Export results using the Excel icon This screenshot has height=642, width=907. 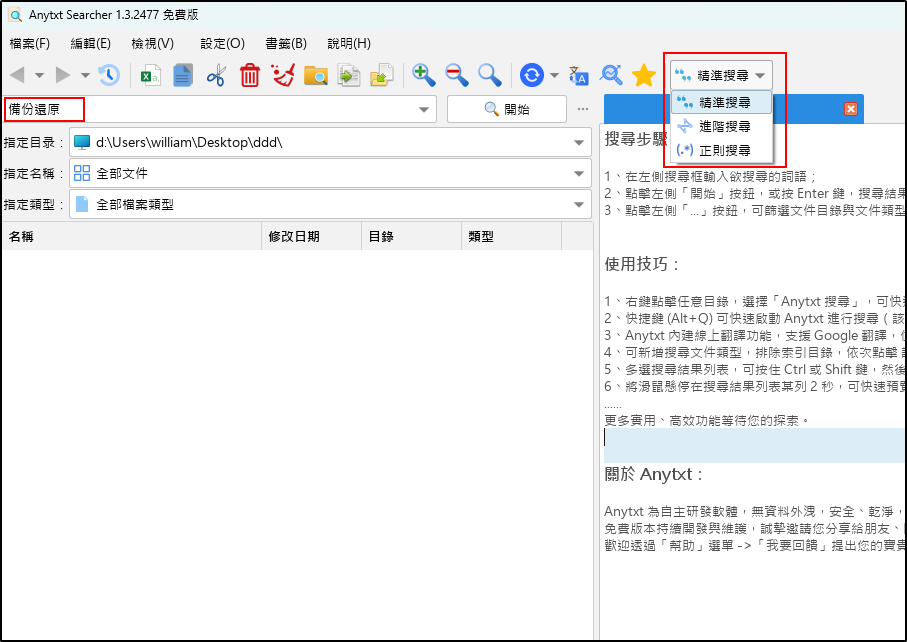coord(151,75)
